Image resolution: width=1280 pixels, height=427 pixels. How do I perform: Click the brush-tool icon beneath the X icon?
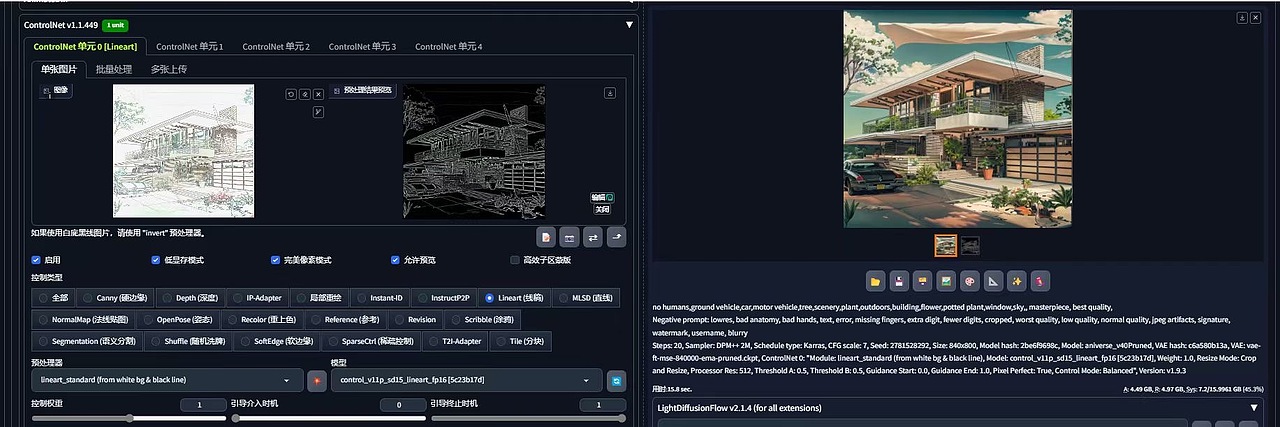click(x=319, y=111)
